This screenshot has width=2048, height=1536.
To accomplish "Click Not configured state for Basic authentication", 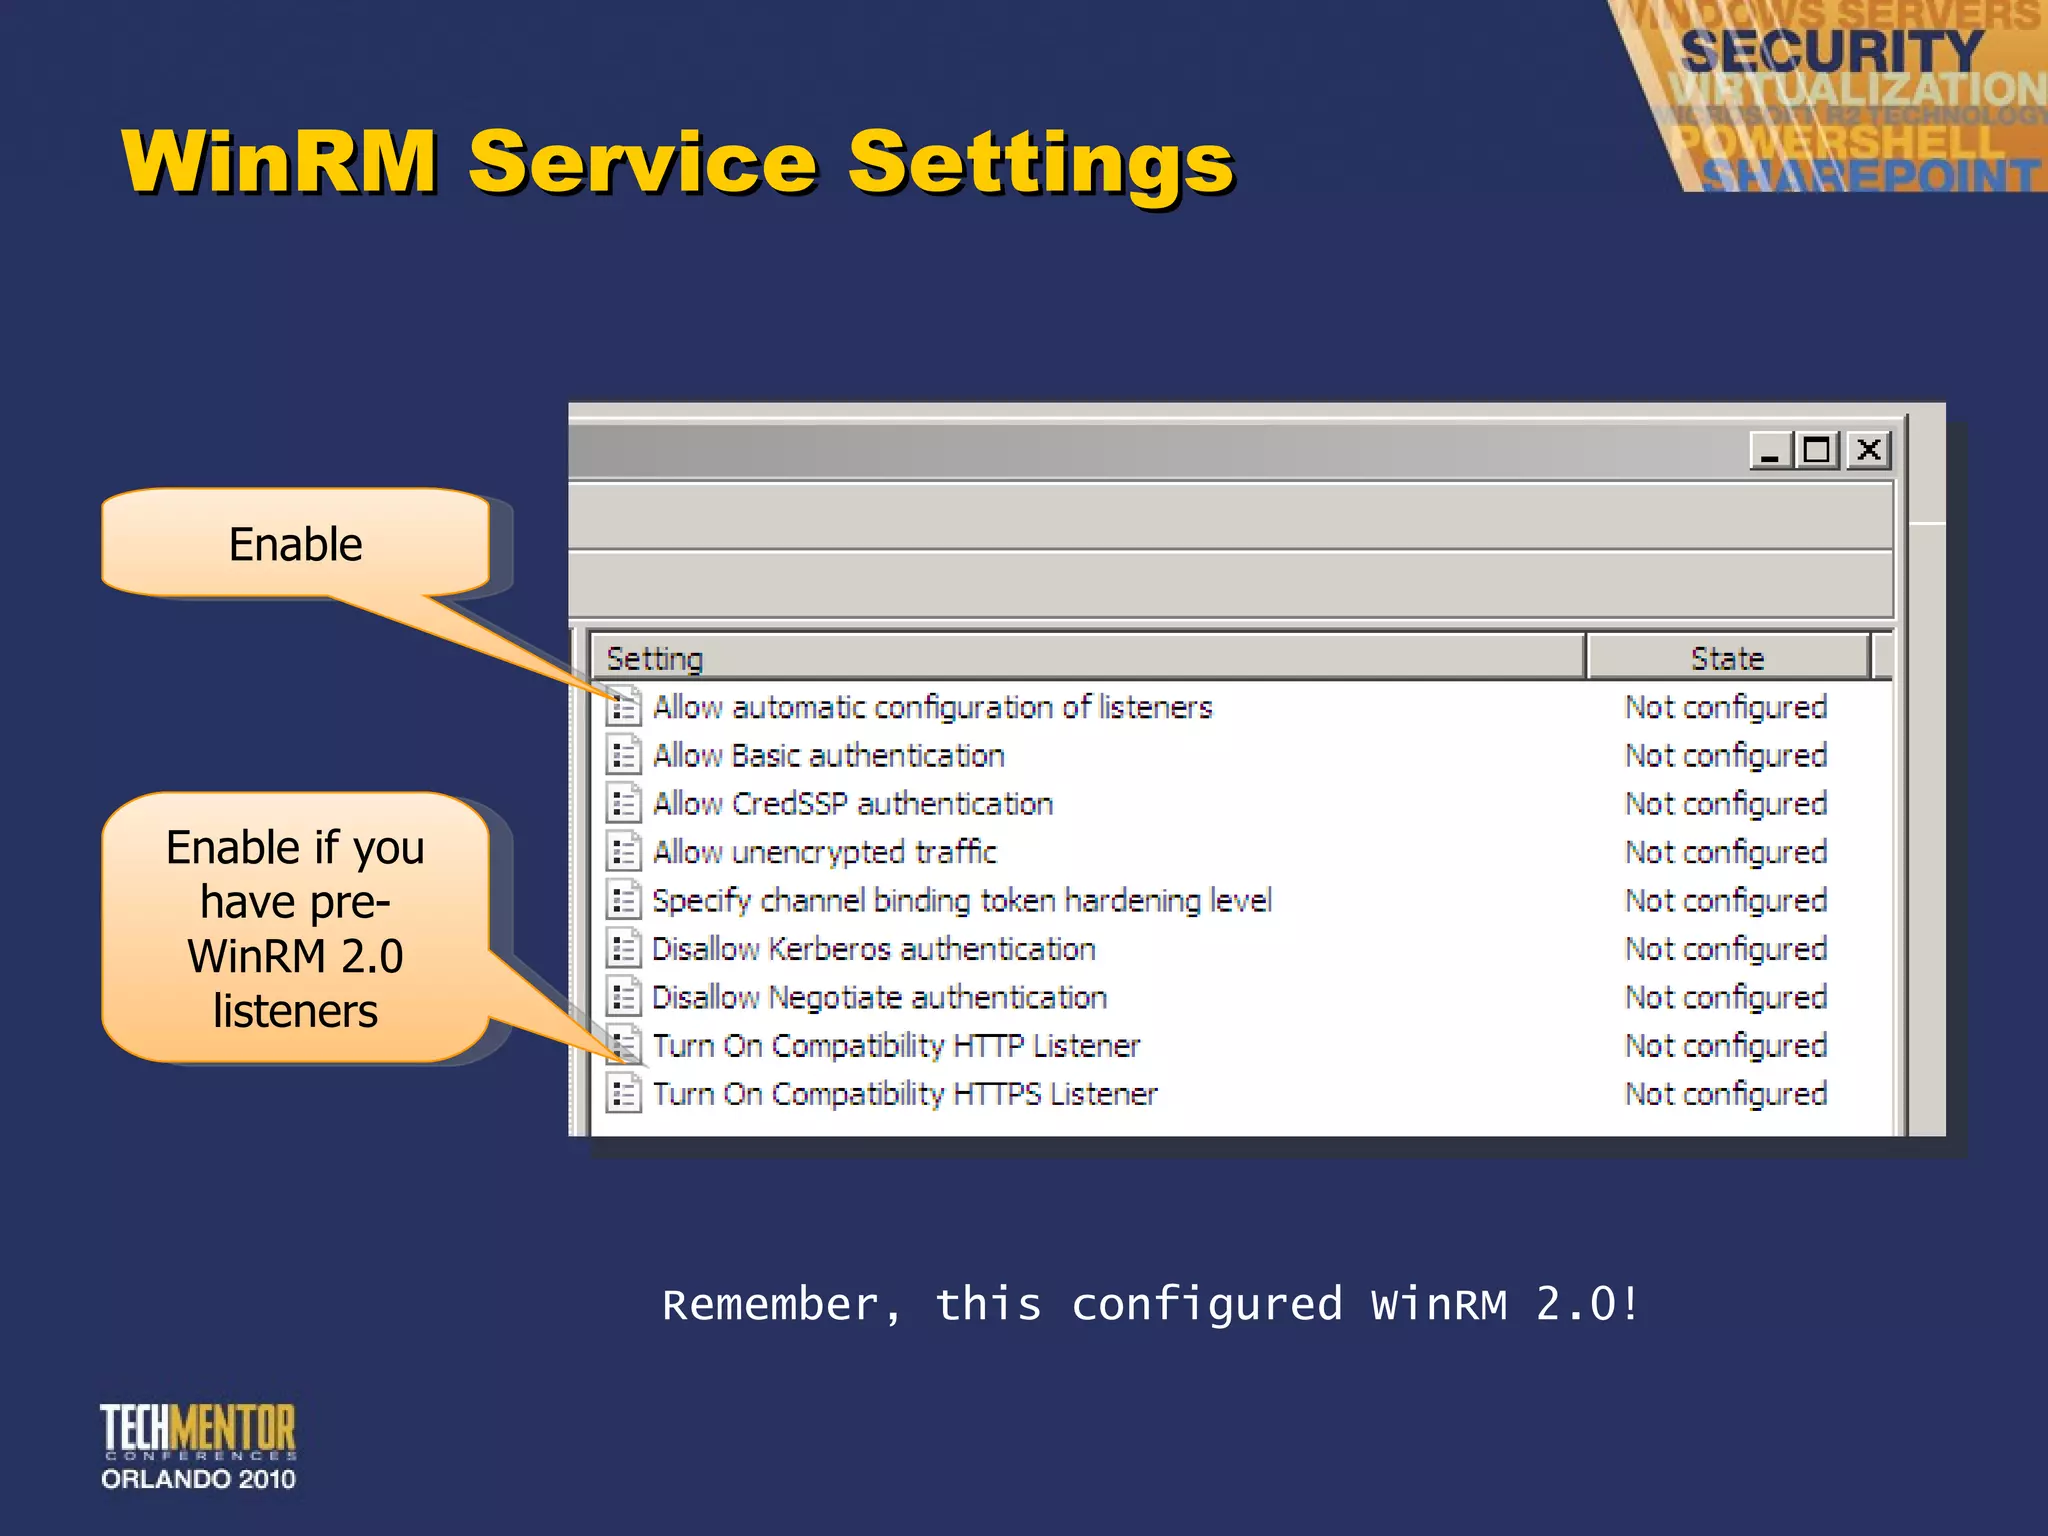I will click(x=1726, y=756).
